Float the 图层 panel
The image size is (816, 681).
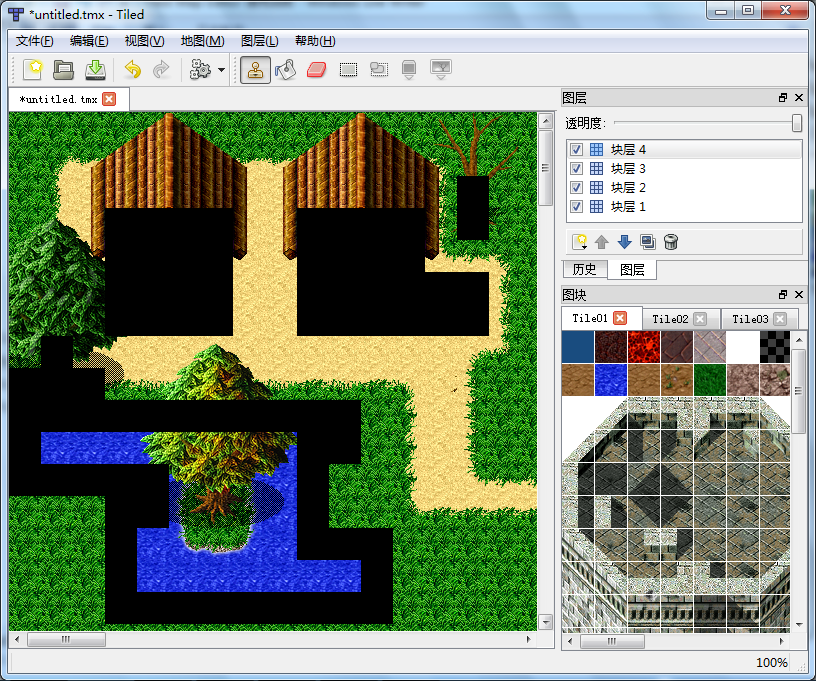(x=783, y=98)
